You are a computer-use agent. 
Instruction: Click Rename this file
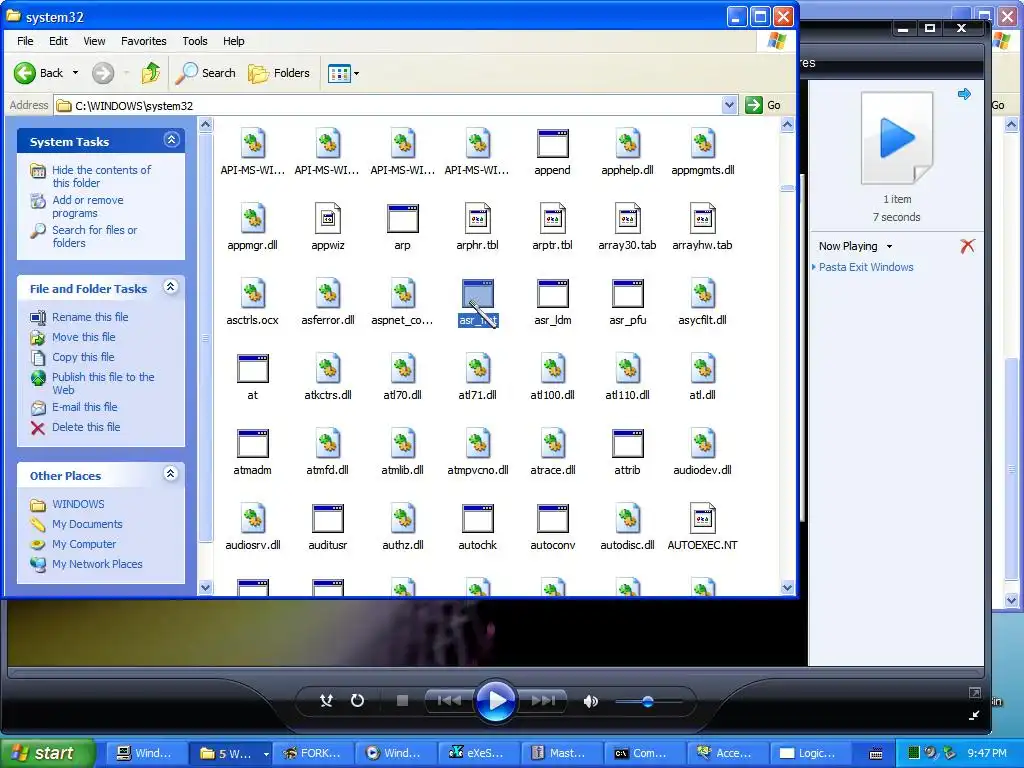[90, 317]
